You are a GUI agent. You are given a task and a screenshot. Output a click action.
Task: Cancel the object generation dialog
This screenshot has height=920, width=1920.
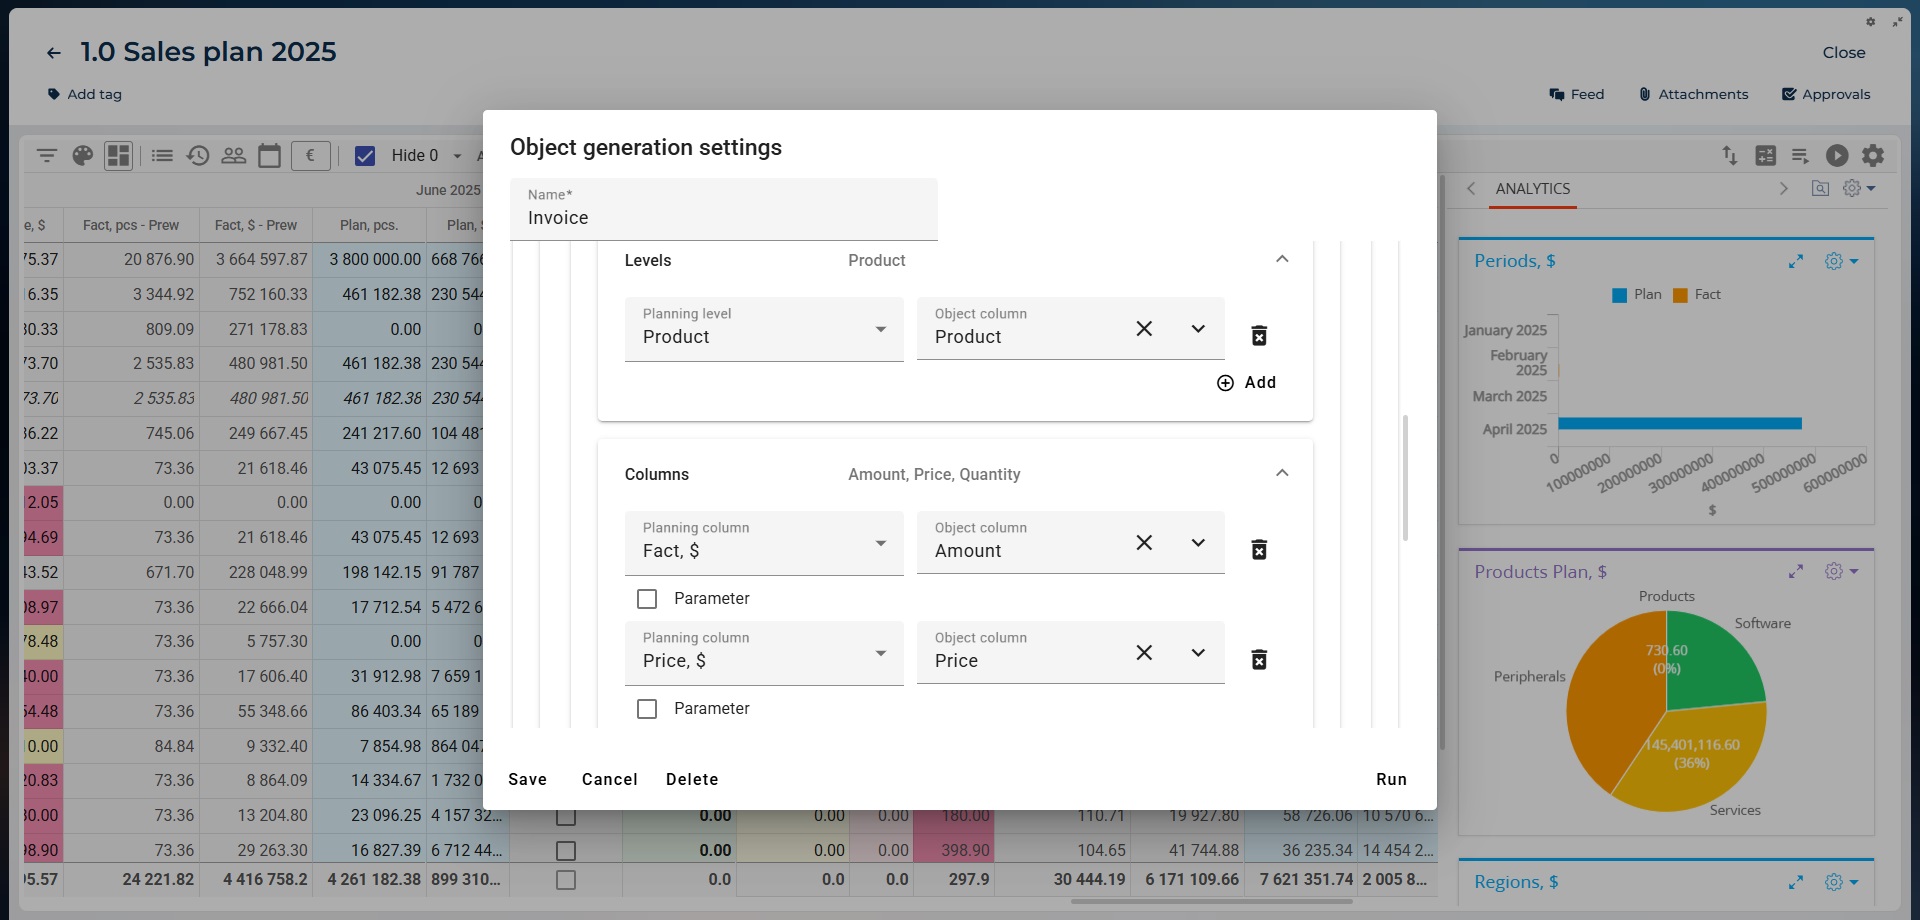(x=610, y=779)
